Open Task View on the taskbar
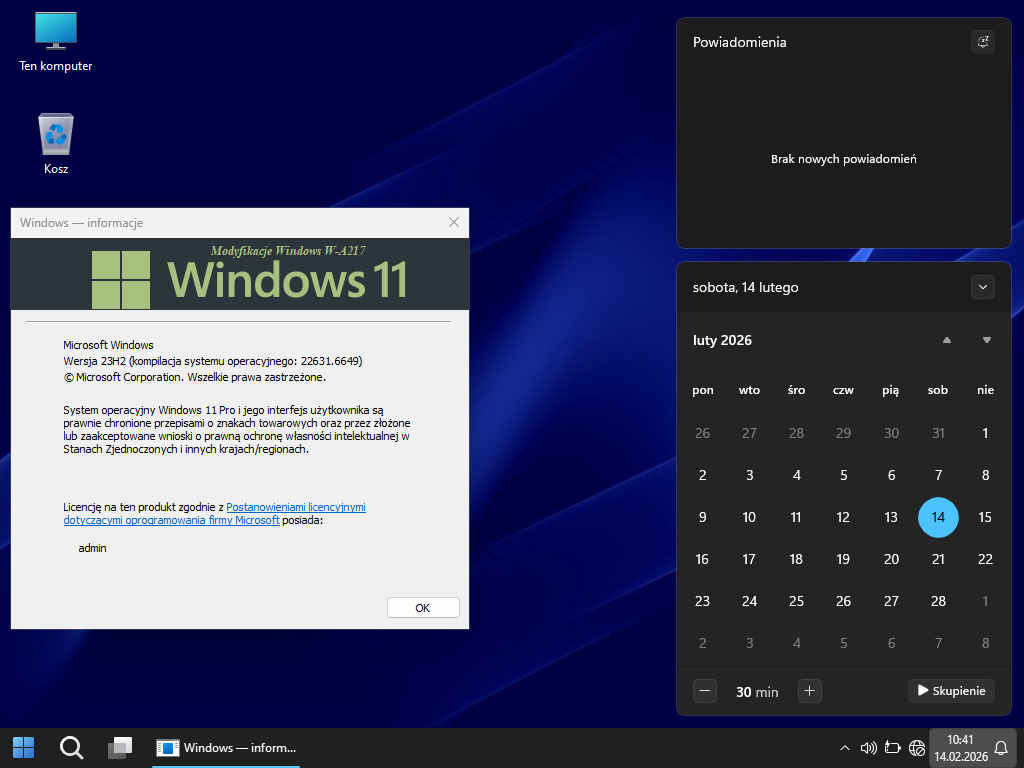 coord(120,747)
